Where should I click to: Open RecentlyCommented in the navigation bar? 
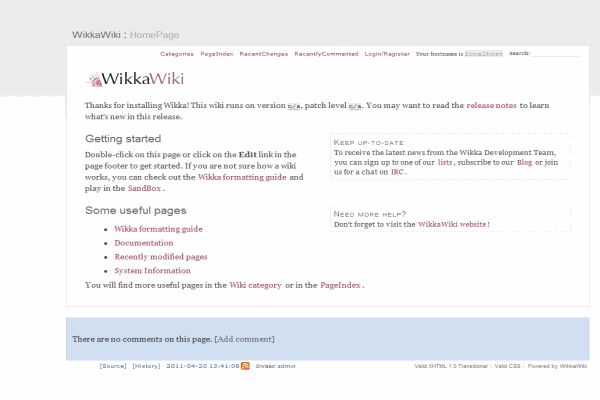click(326, 54)
